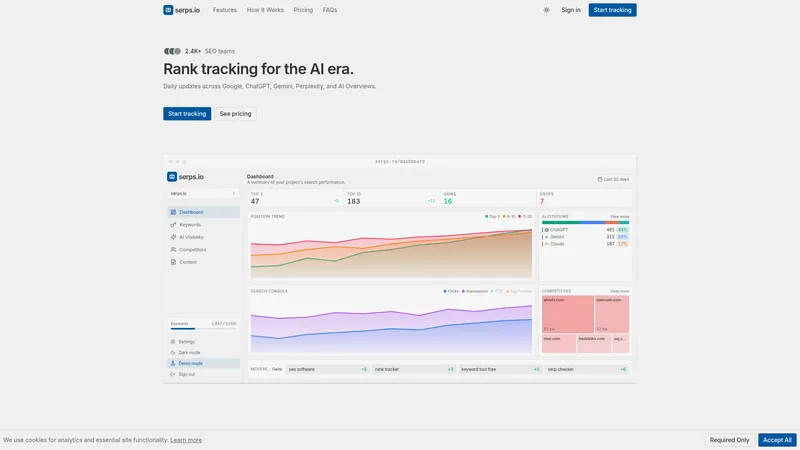Open How It Works in the navigation

click(x=265, y=10)
